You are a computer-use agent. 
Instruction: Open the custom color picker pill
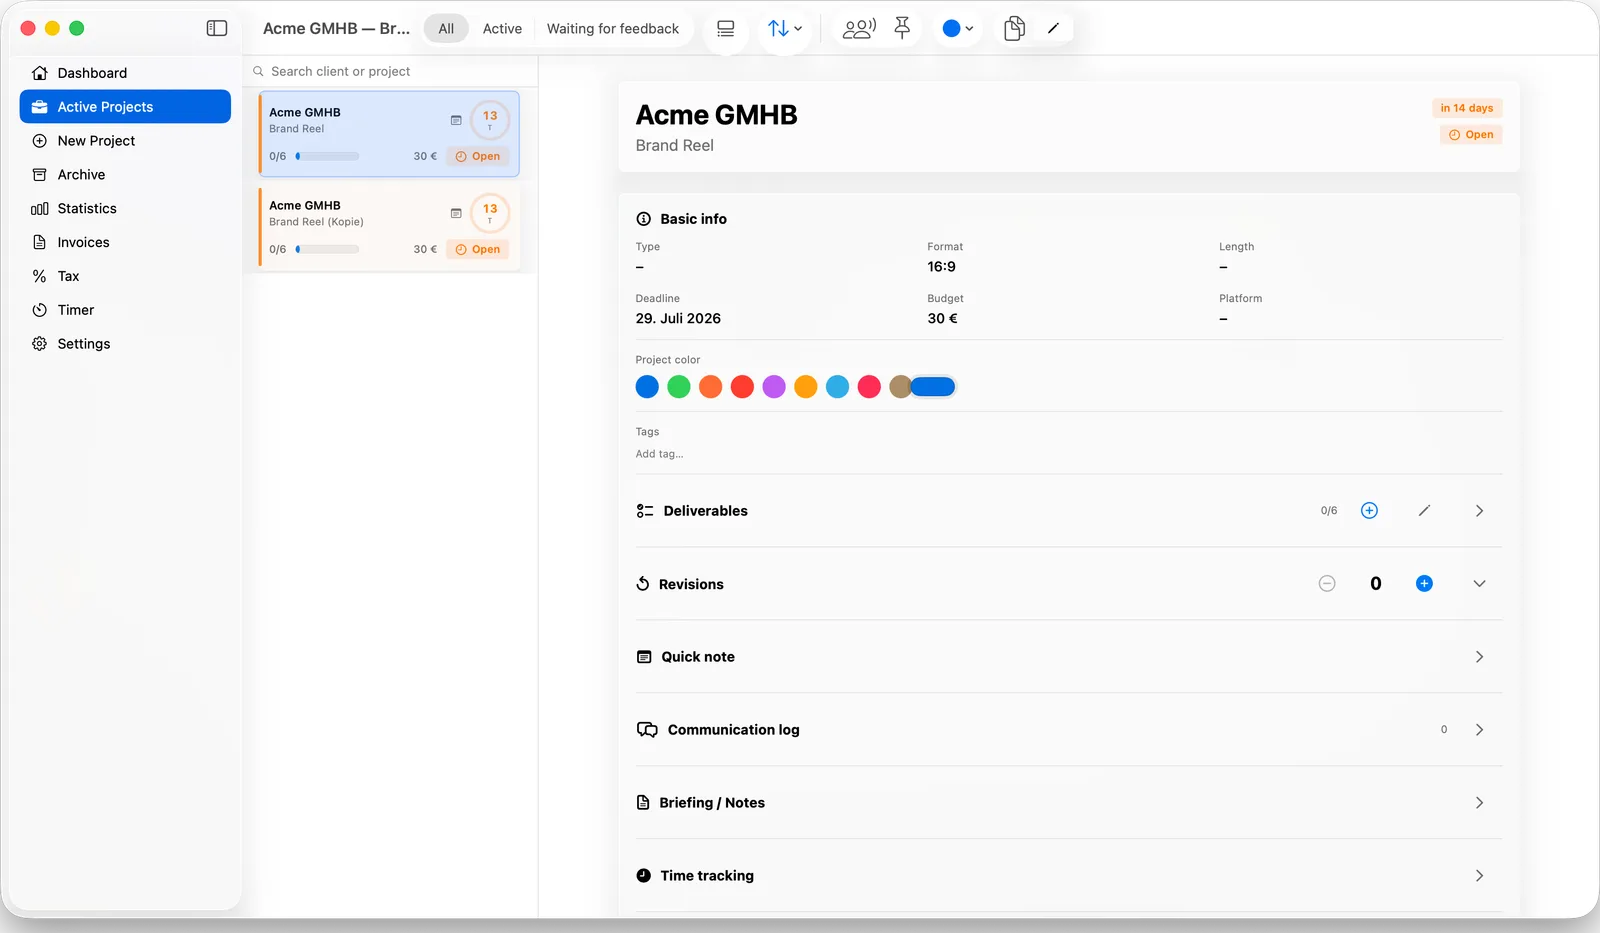[x=934, y=387]
